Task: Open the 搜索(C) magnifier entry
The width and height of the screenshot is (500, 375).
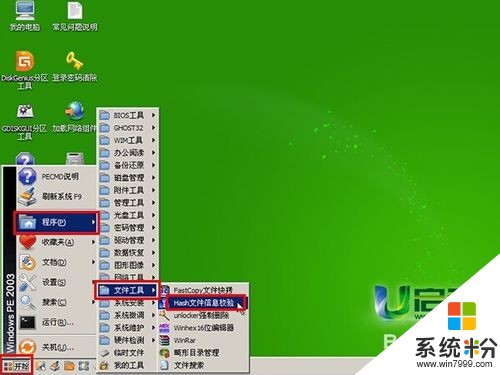Action: [x=57, y=302]
